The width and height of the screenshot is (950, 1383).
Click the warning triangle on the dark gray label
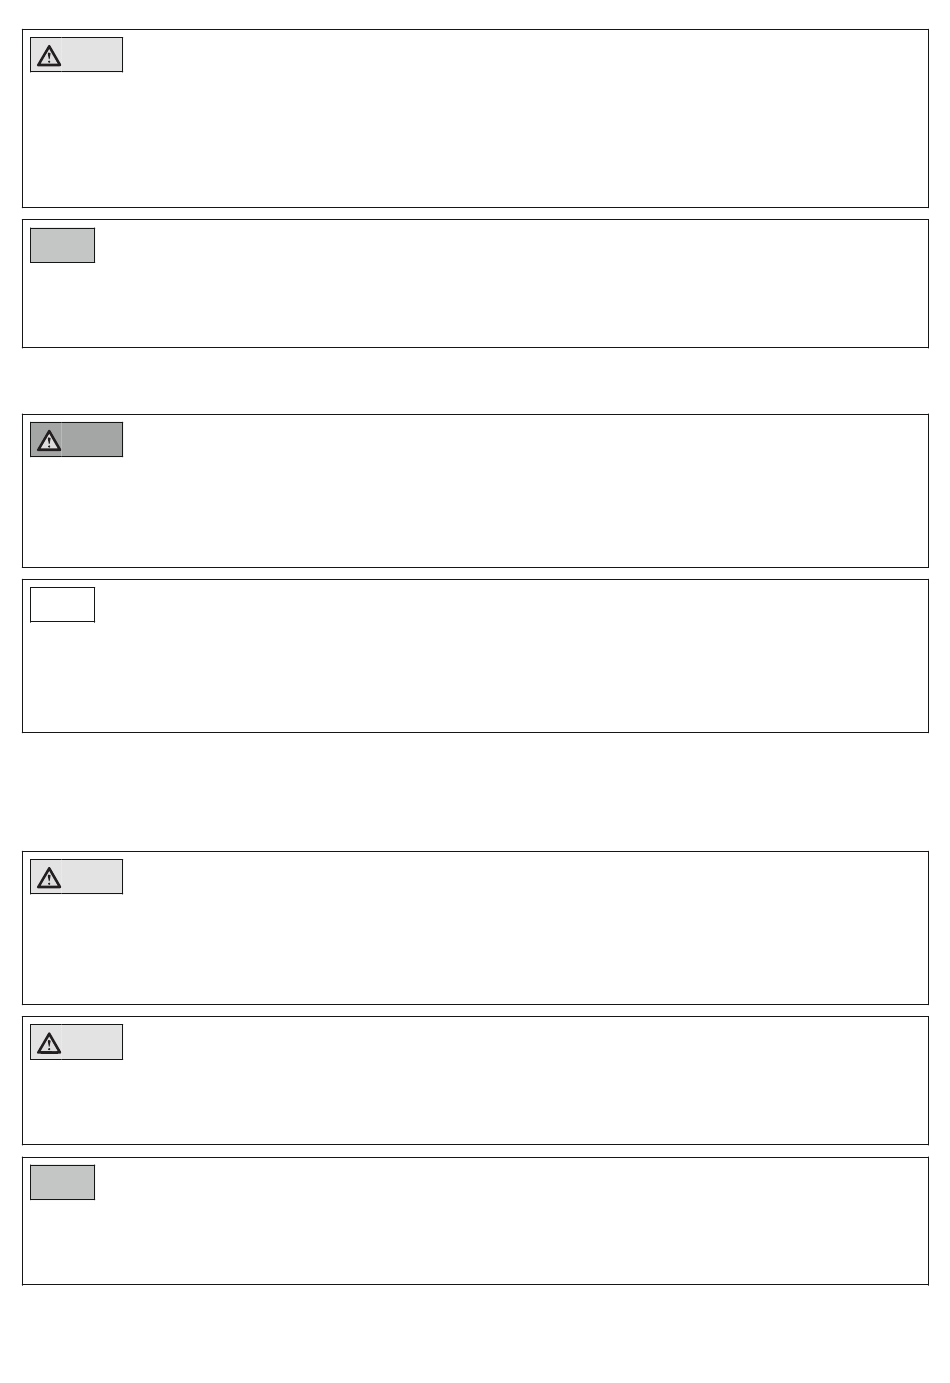point(48,440)
